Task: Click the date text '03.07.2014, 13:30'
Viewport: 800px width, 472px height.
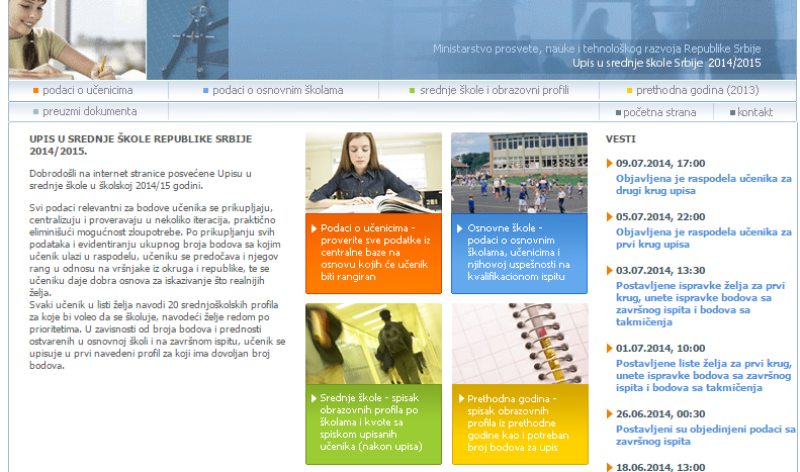Action: coord(660,270)
